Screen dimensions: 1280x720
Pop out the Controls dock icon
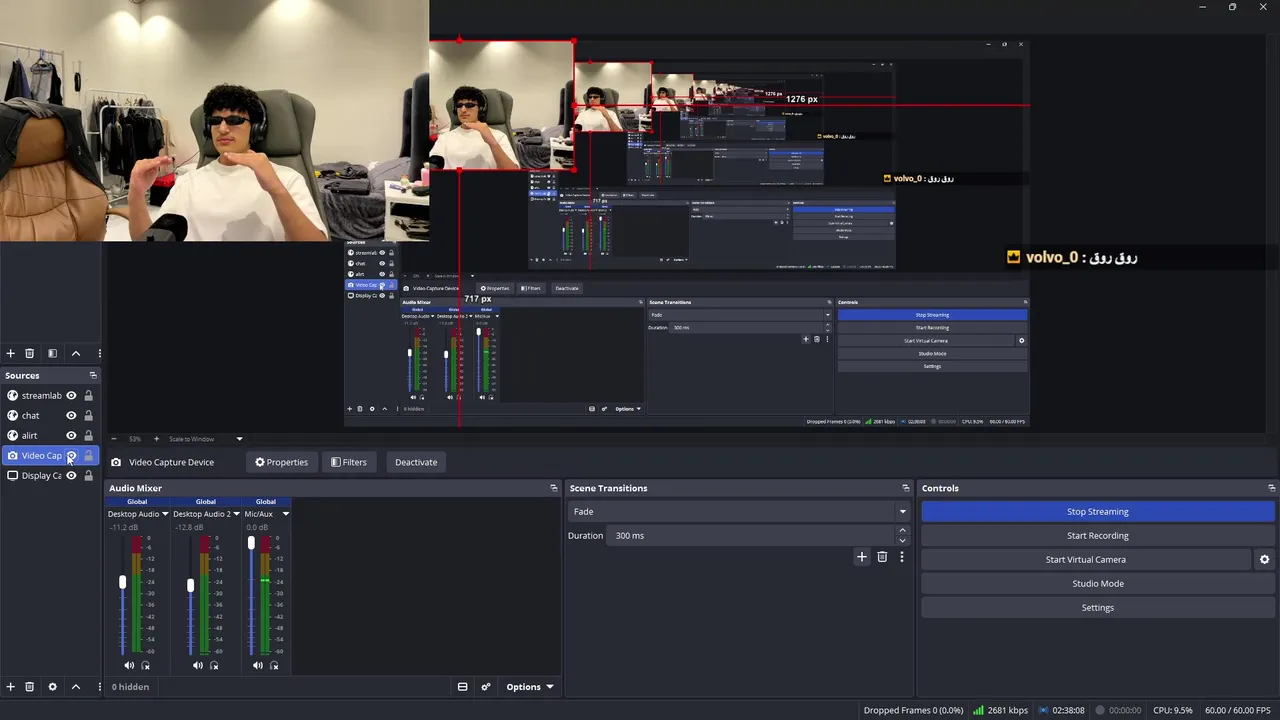point(1271,488)
